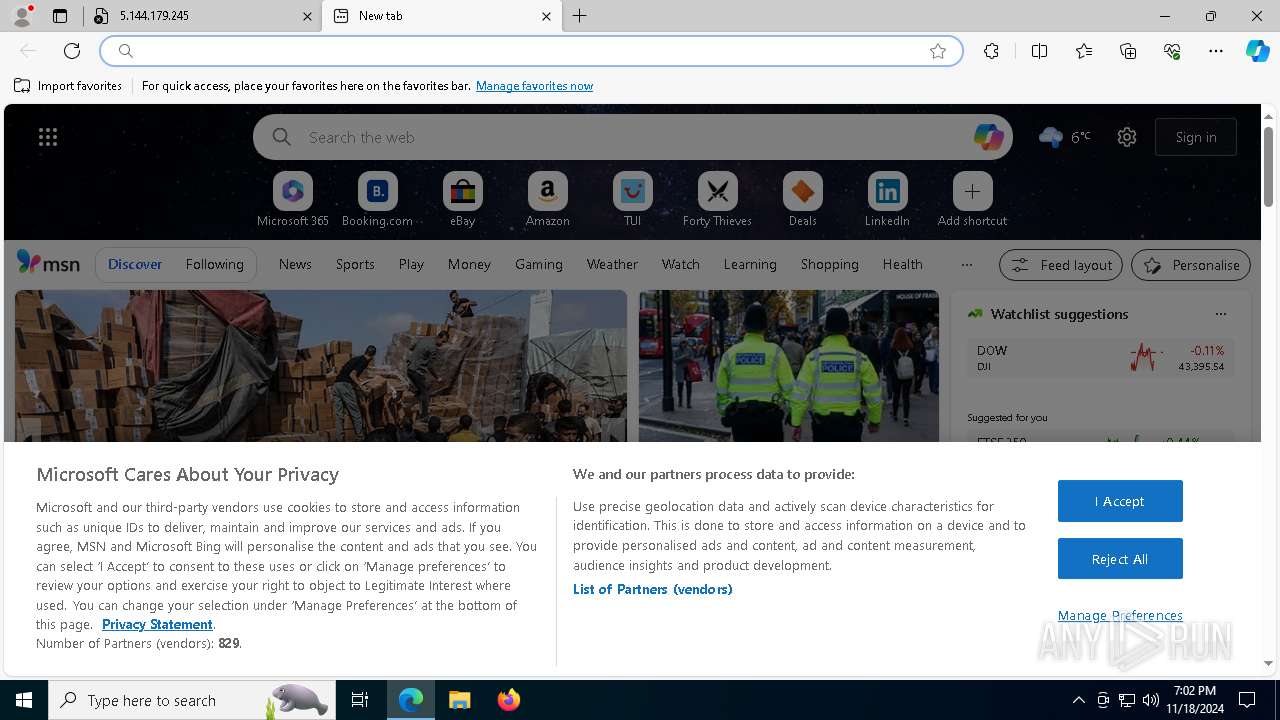This screenshot has width=1280, height=720.
Task: Open the Forty Thieves shortcut
Action: 717,199
